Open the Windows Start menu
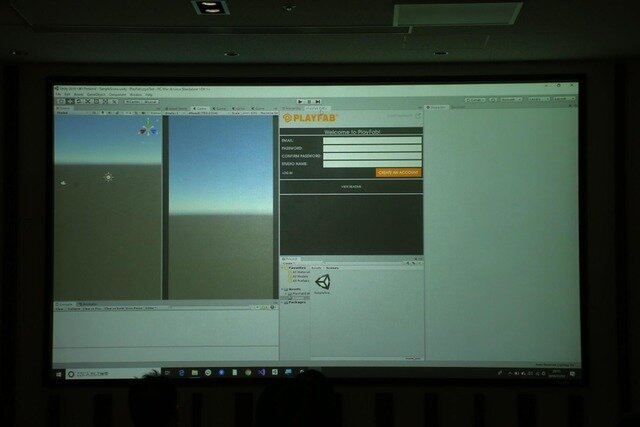 tap(59, 374)
